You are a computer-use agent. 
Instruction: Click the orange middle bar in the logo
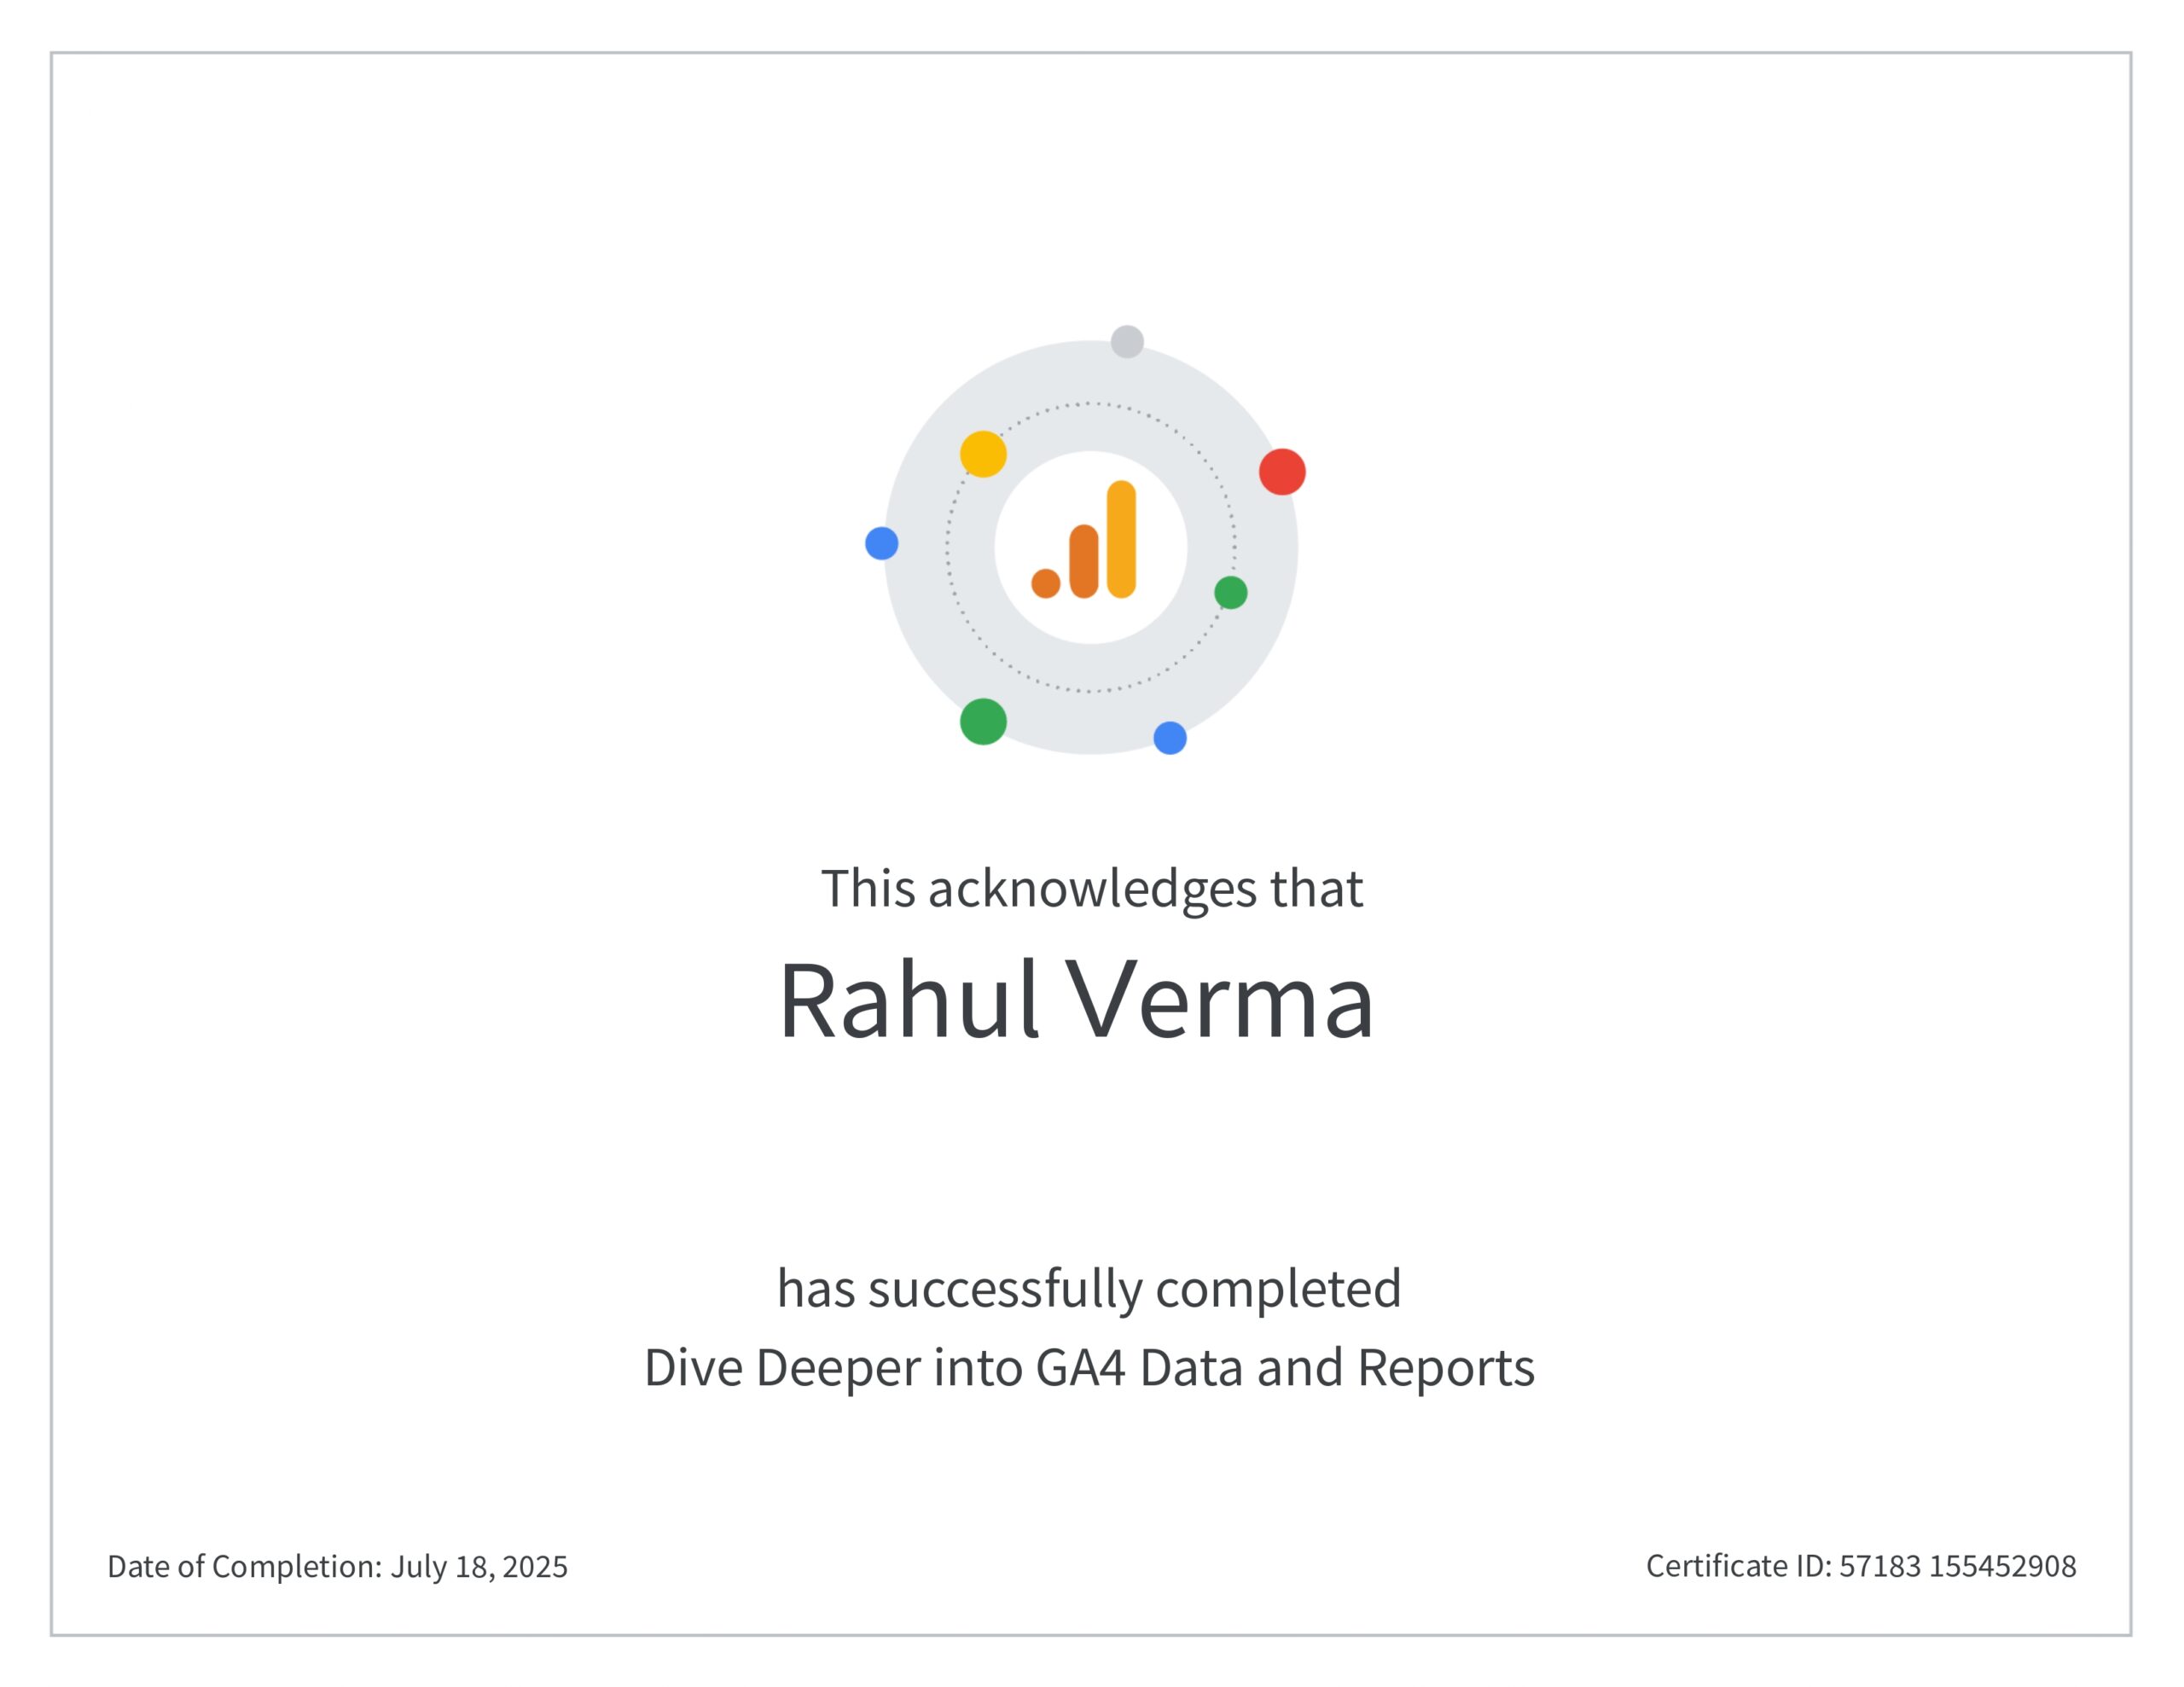[x=1084, y=561]
